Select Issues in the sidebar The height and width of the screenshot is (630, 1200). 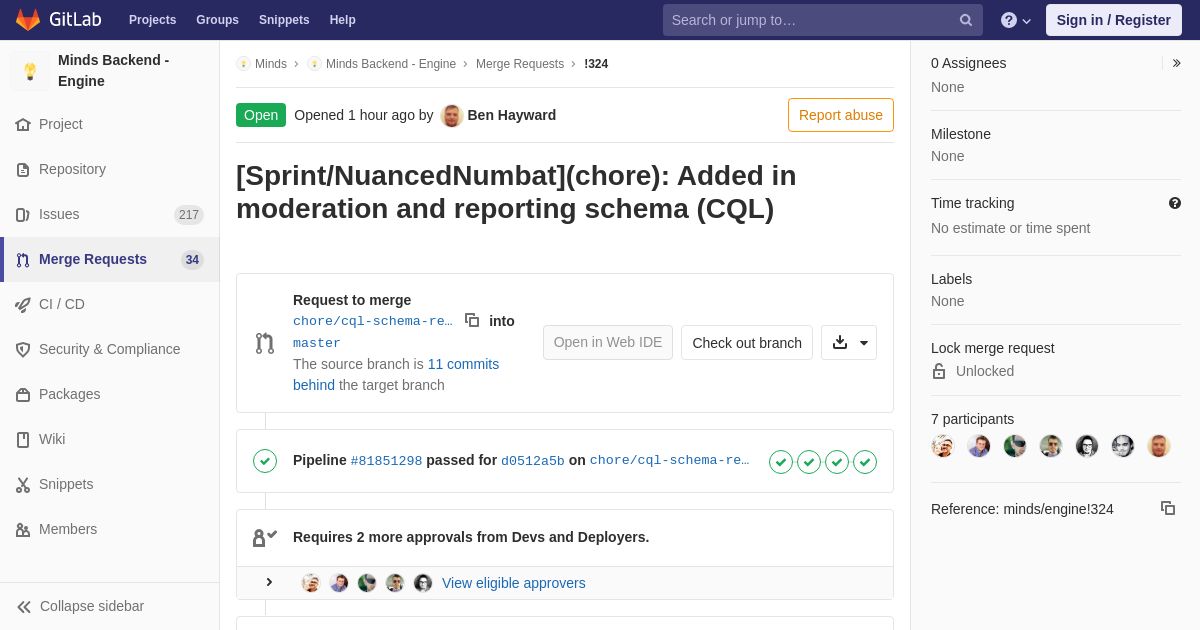point(110,215)
